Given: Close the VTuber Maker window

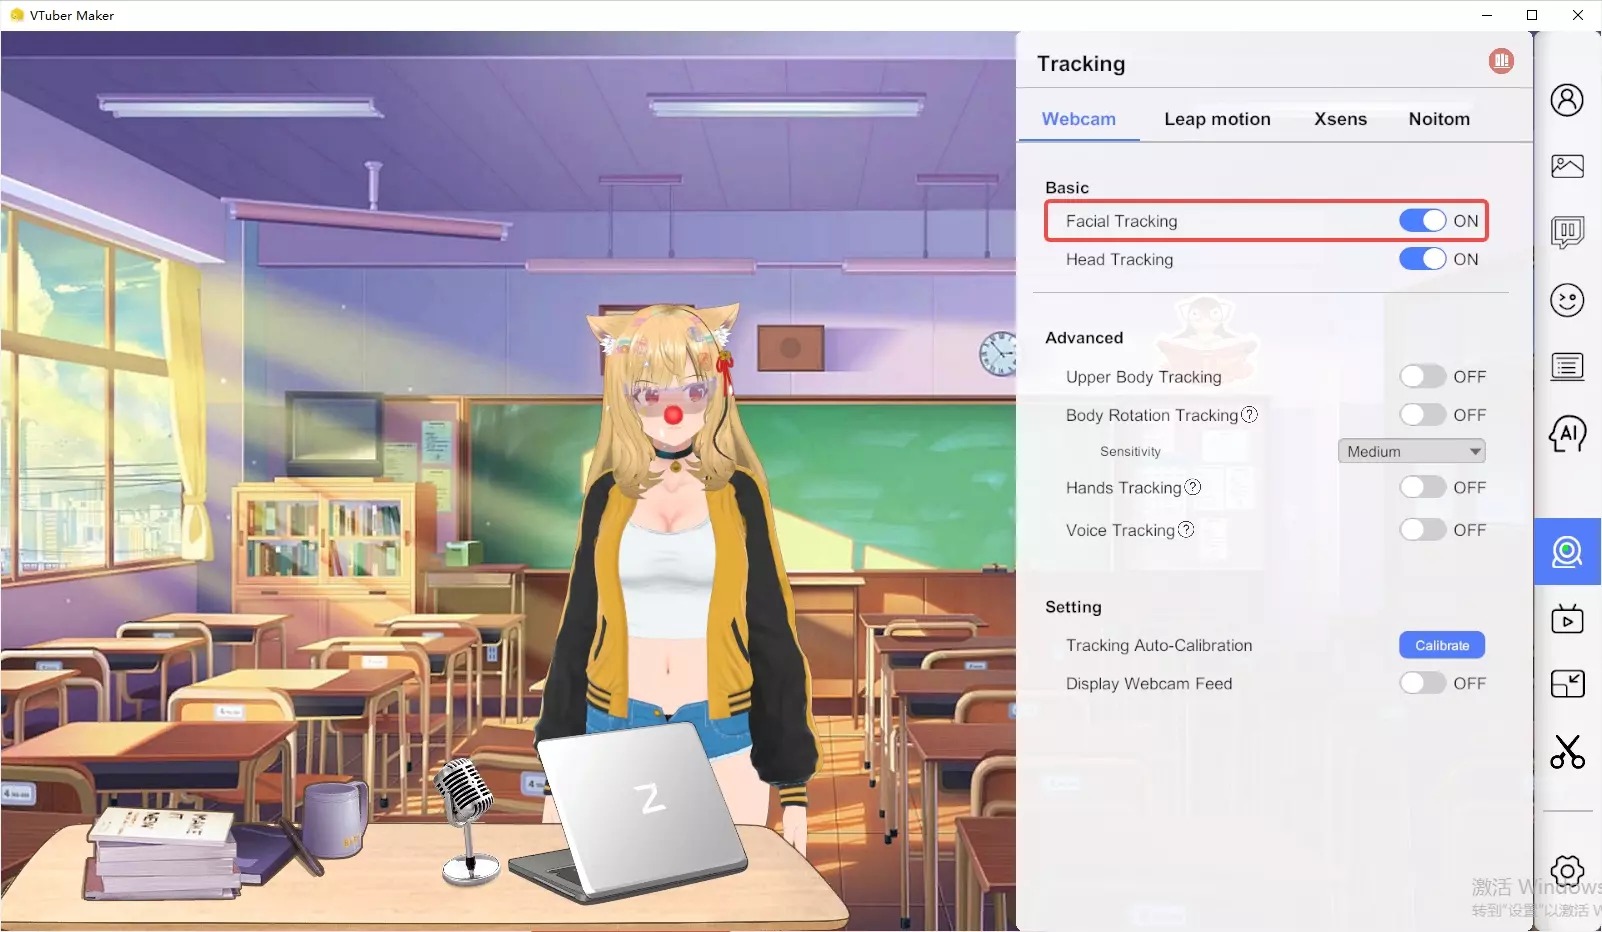Looking at the screenshot, I should pyautogui.click(x=1578, y=15).
